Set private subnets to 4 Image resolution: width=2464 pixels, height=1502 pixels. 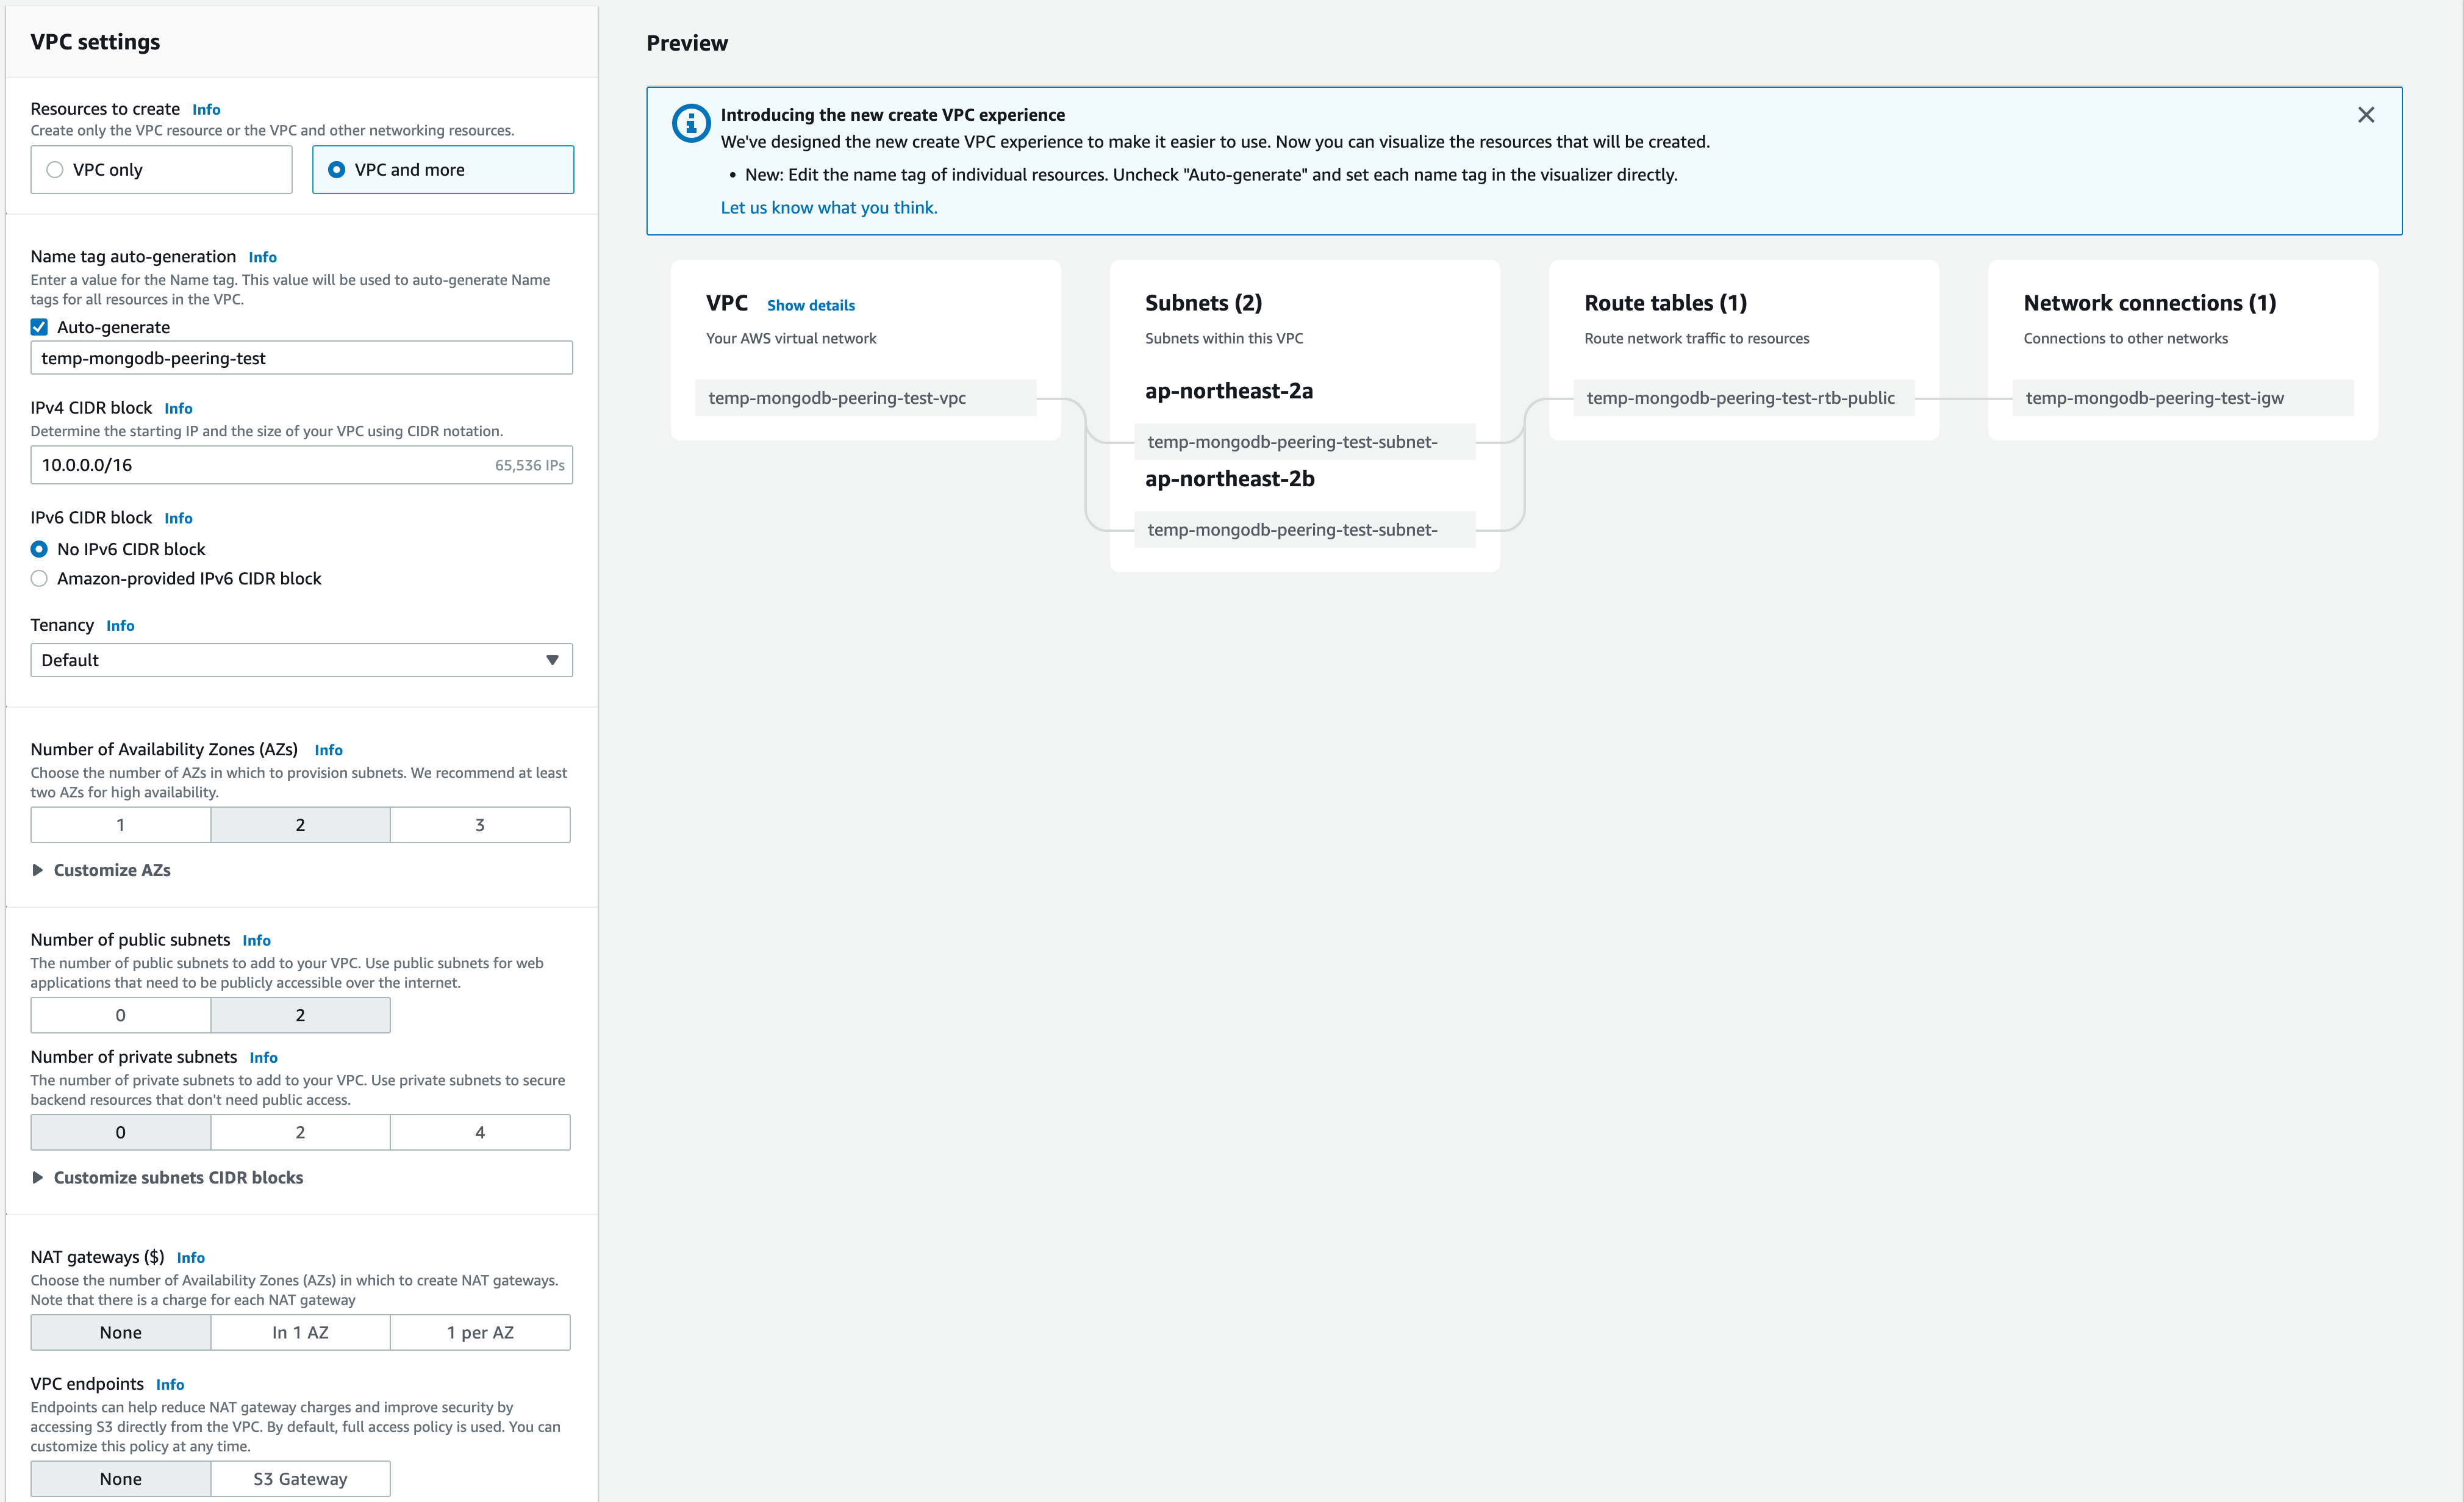(479, 1132)
